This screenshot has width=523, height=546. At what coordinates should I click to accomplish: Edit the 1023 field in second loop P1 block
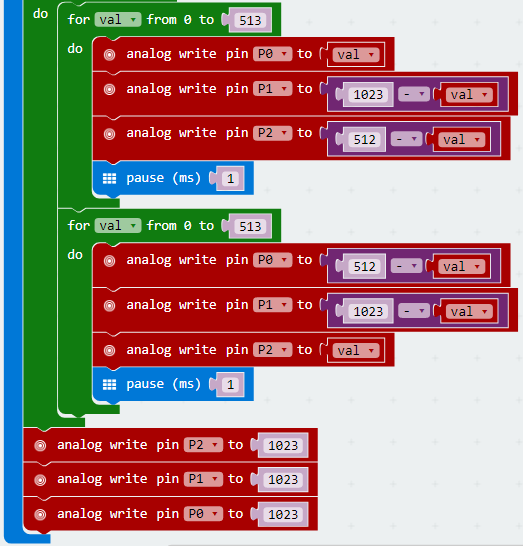pos(368,311)
